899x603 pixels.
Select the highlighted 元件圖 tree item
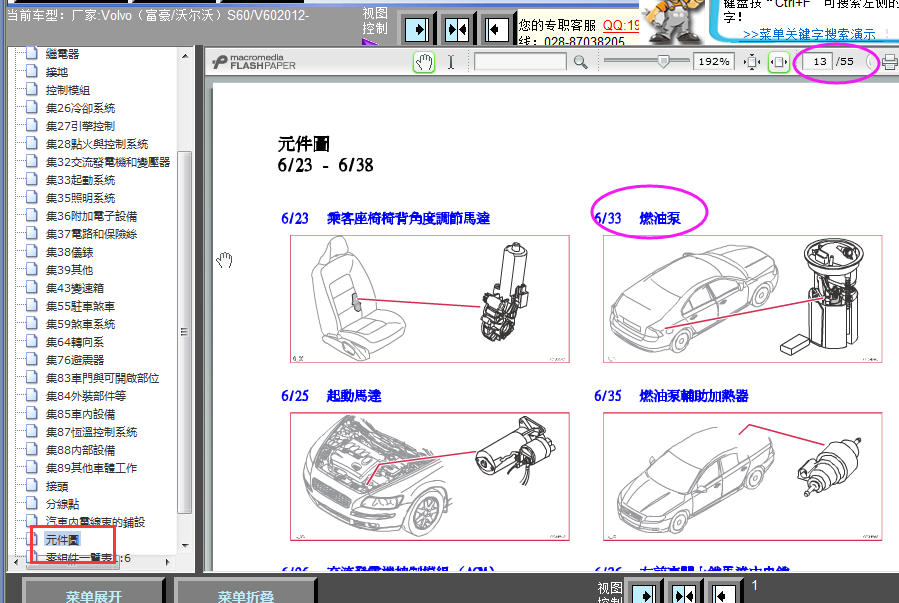point(62,540)
